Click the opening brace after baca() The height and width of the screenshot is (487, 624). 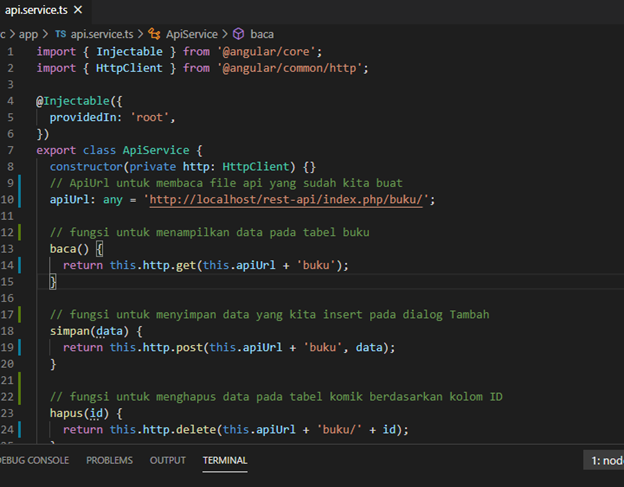click(x=99, y=249)
